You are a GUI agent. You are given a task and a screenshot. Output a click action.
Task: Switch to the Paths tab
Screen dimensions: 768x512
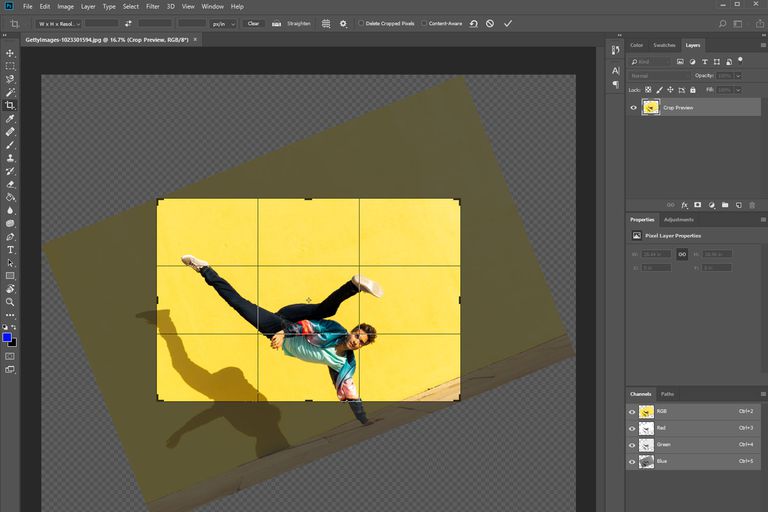pos(667,394)
